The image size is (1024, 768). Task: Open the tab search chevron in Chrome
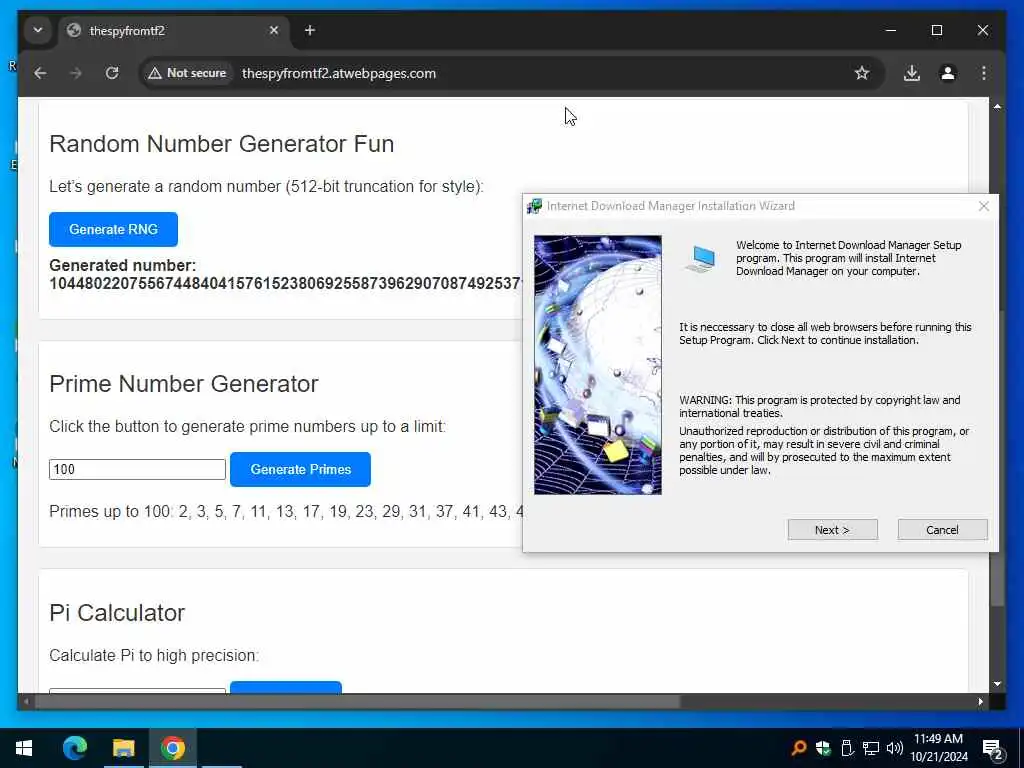(x=38, y=30)
